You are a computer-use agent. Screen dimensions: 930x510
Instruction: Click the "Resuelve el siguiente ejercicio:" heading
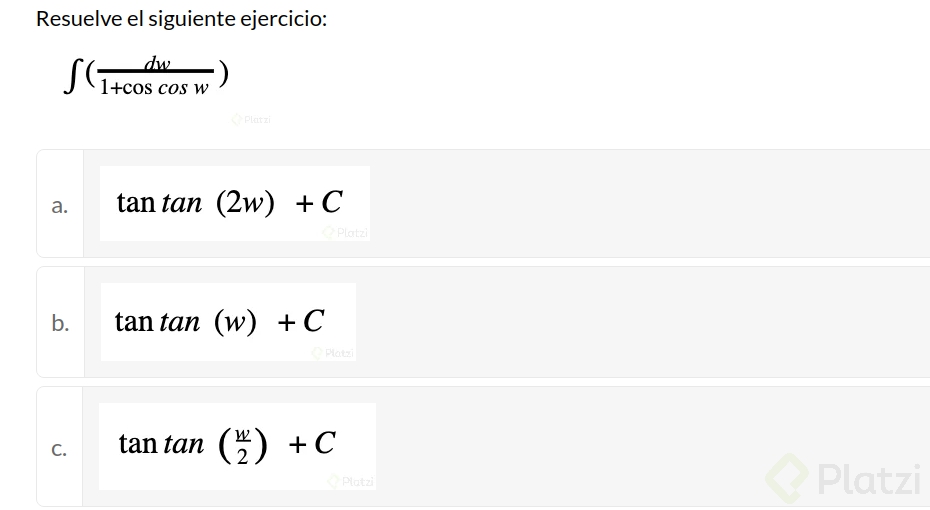pos(181,19)
